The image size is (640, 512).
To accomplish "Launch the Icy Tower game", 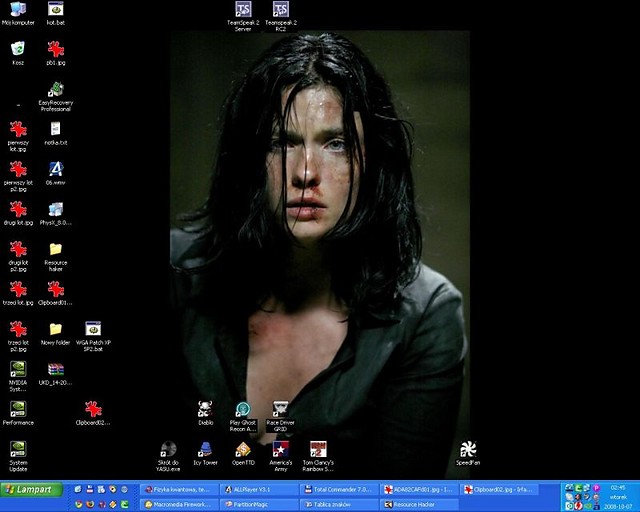I will click(x=205, y=454).
